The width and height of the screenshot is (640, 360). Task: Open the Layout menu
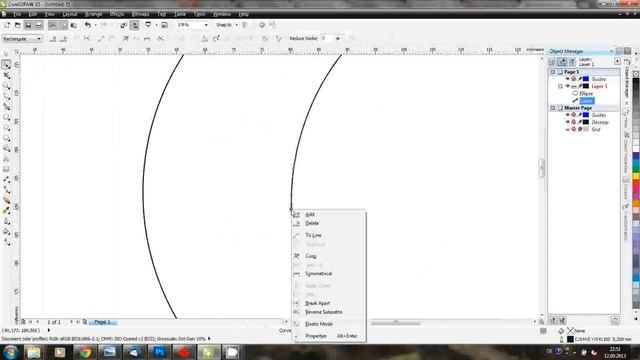pos(69,14)
